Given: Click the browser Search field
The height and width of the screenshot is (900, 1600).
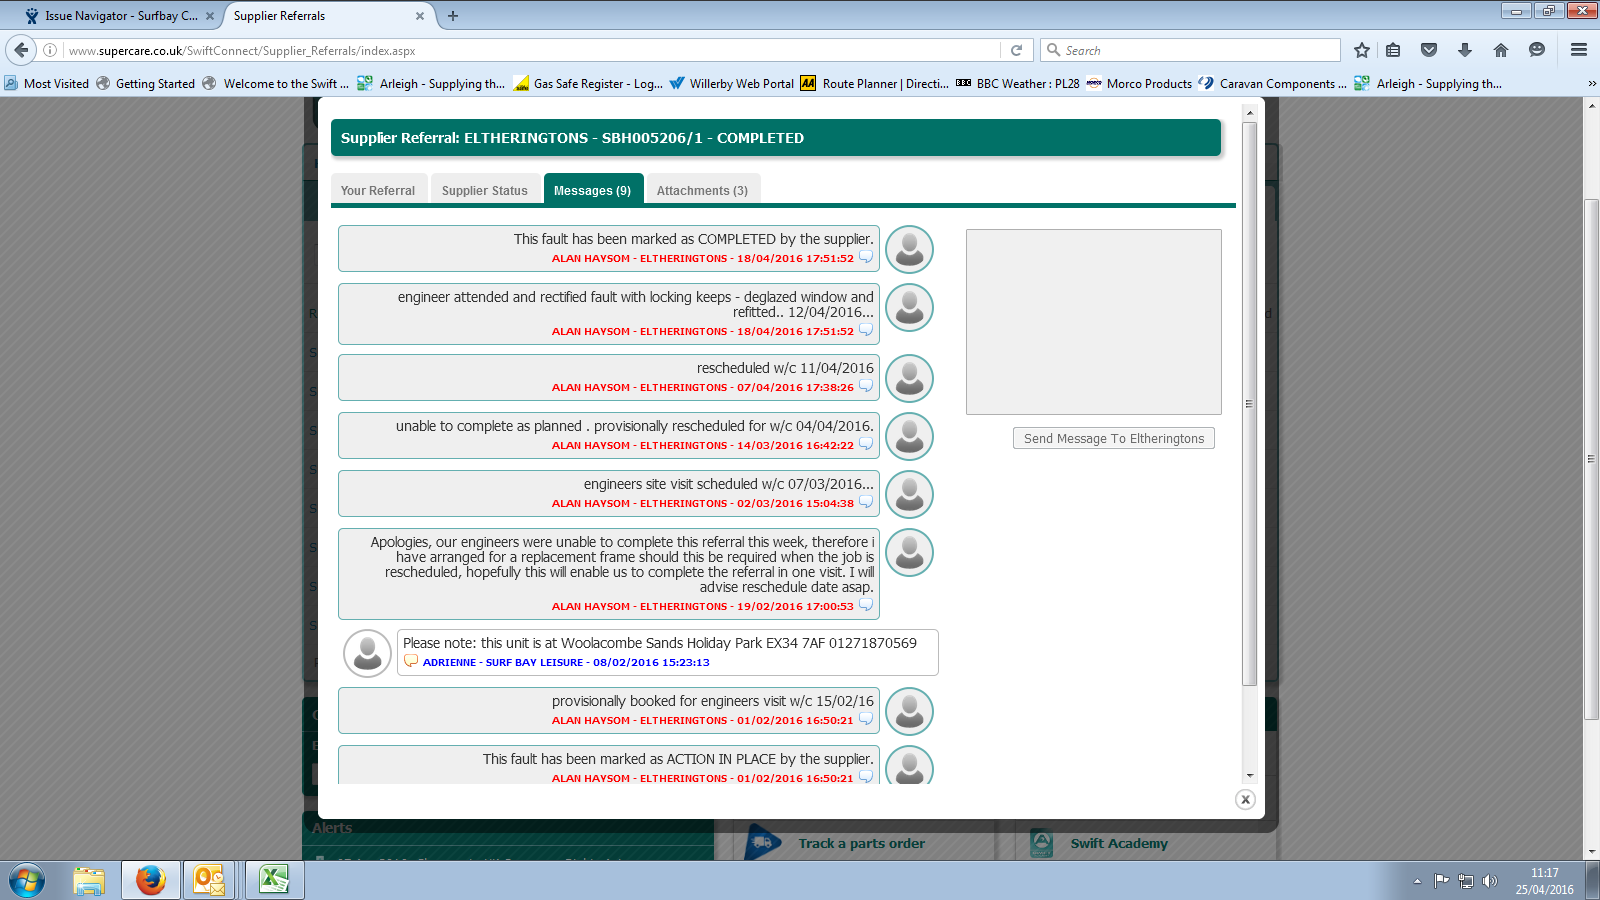Looking at the screenshot, I should click(x=1190, y=50).
